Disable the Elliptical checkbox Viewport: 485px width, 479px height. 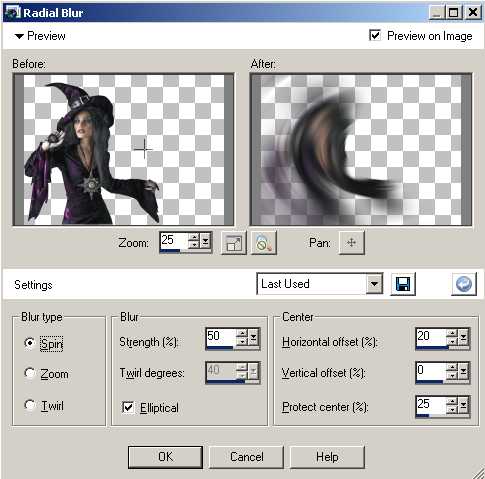[128, 407]
